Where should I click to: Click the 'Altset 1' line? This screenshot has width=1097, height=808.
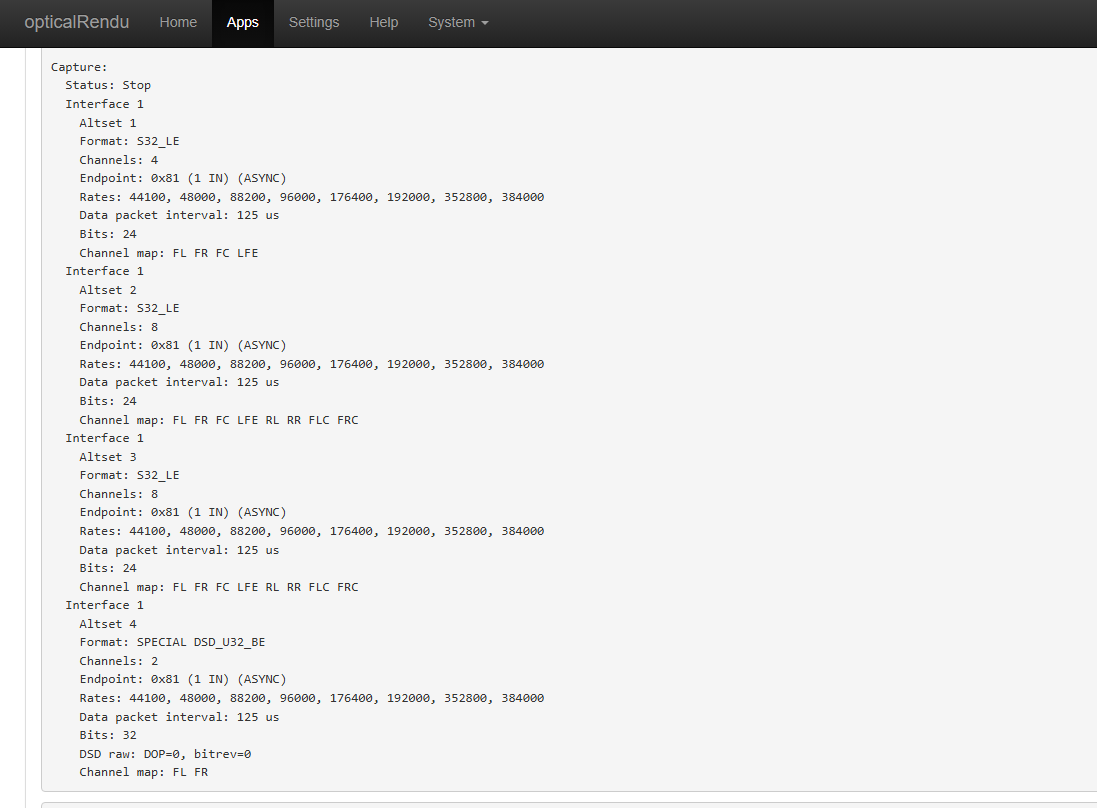point(108,123)
